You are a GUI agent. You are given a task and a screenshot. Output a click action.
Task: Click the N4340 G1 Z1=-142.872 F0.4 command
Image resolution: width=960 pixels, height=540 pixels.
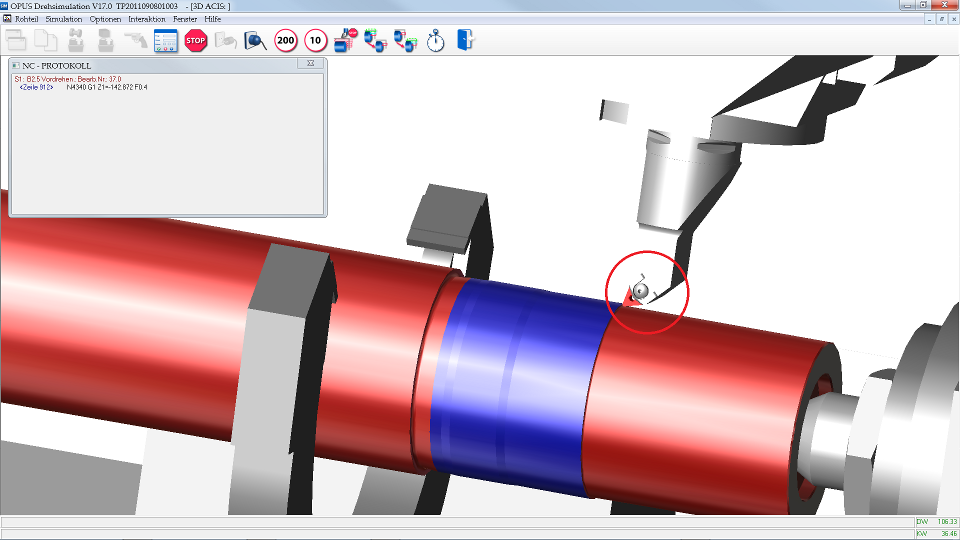click(x=107, y=88)
